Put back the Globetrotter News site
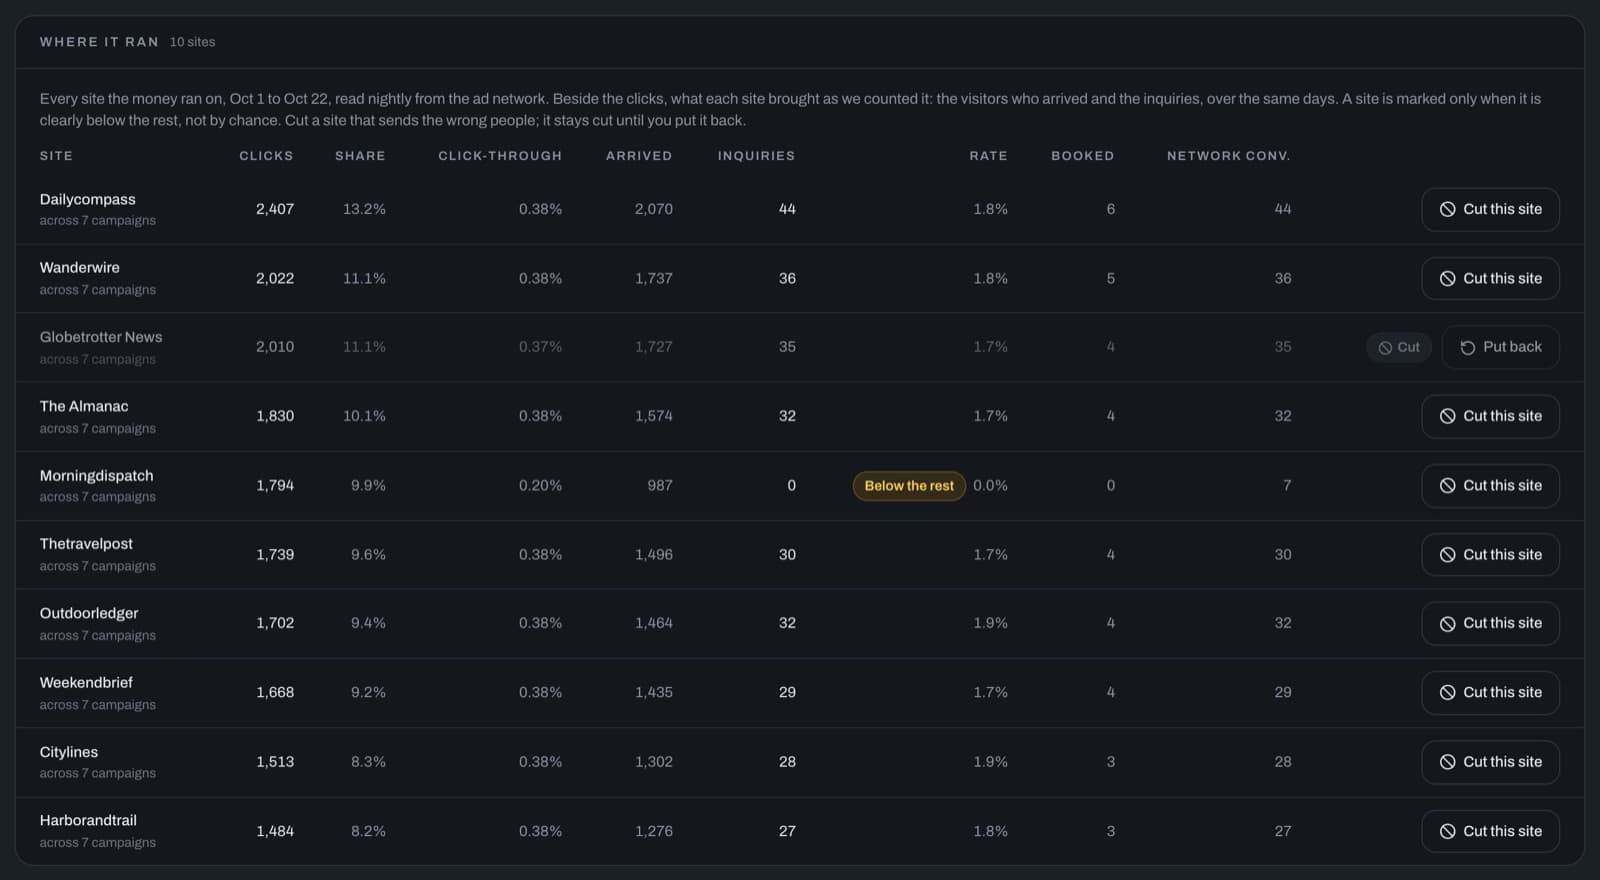This screenshot has height=880, width=1600. 1500,347
